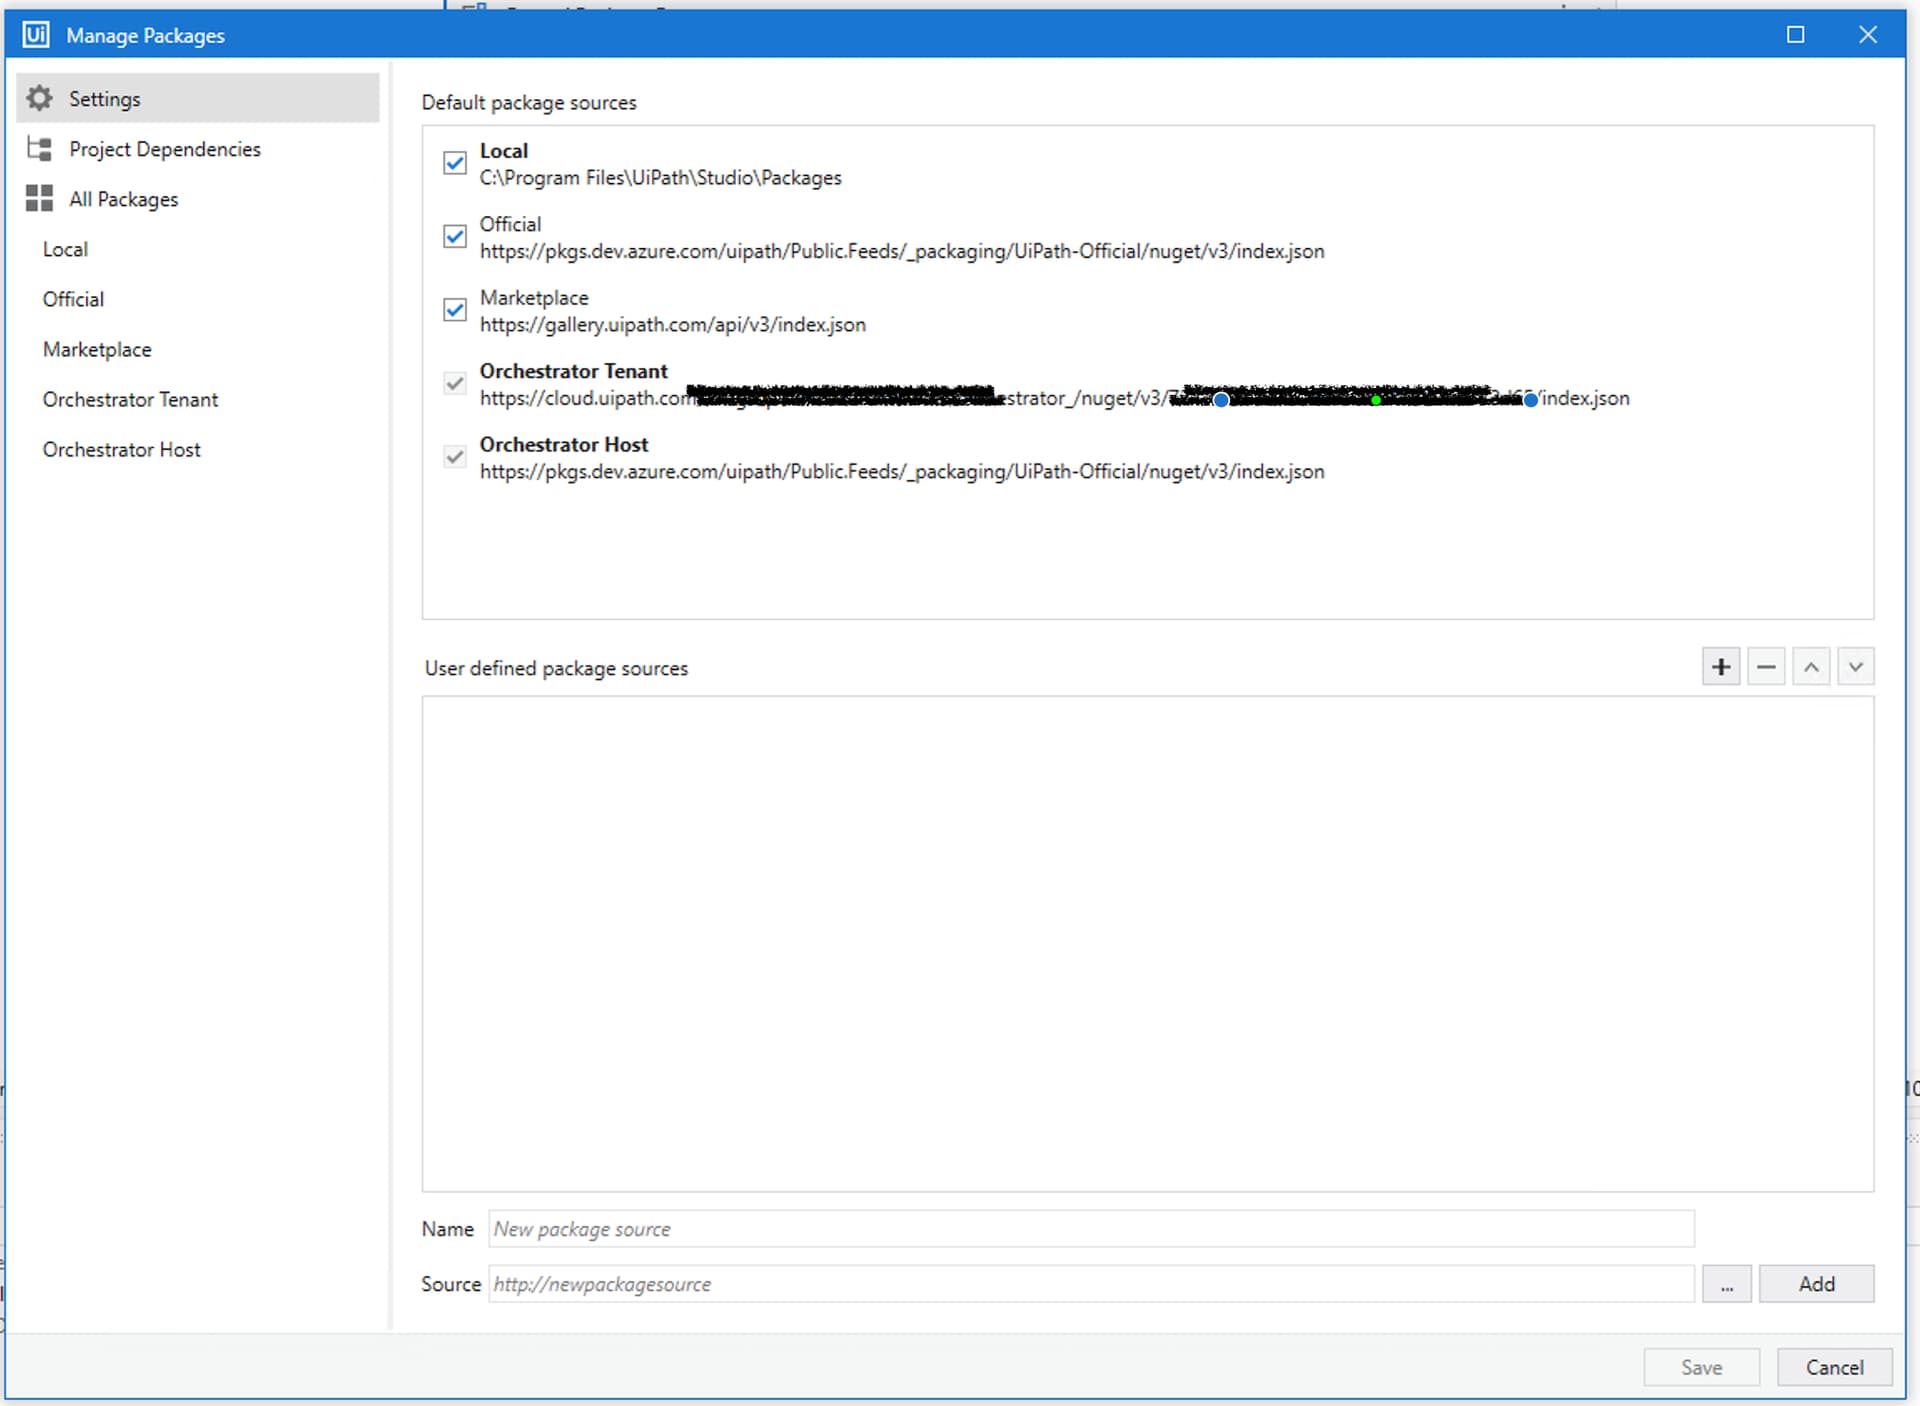Disable the Marketplace source checkbox
The image size is (1920, 1406).
[x=455, y=310]
